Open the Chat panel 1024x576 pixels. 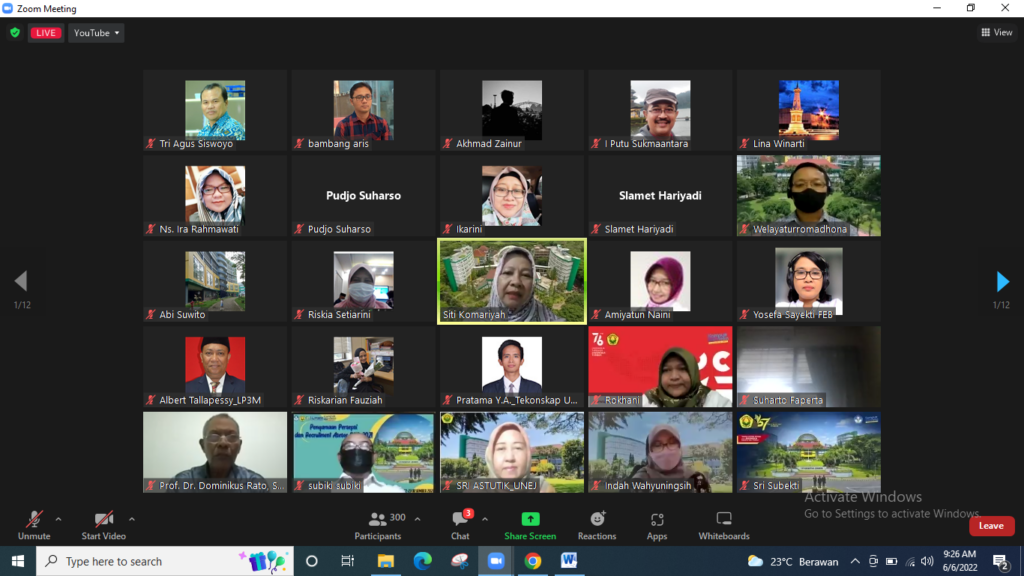click(x=460, y=524)
